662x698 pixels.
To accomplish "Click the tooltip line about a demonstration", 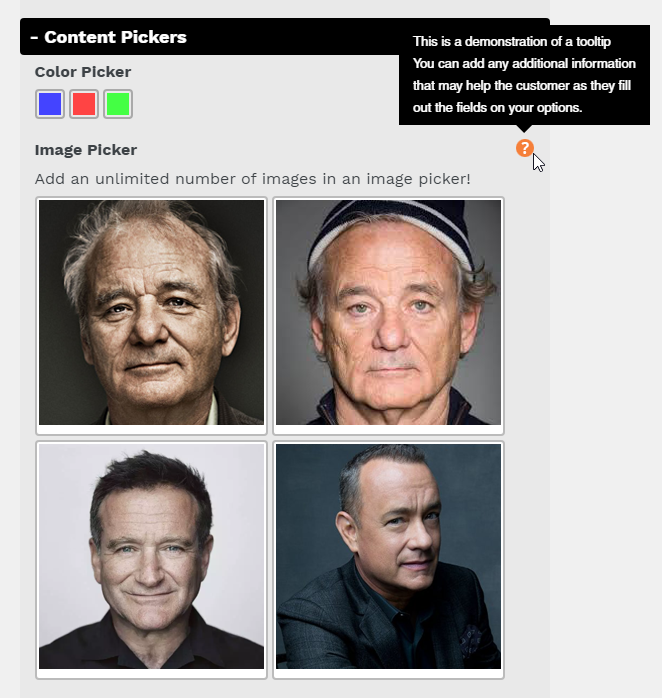I will [512, 41].
